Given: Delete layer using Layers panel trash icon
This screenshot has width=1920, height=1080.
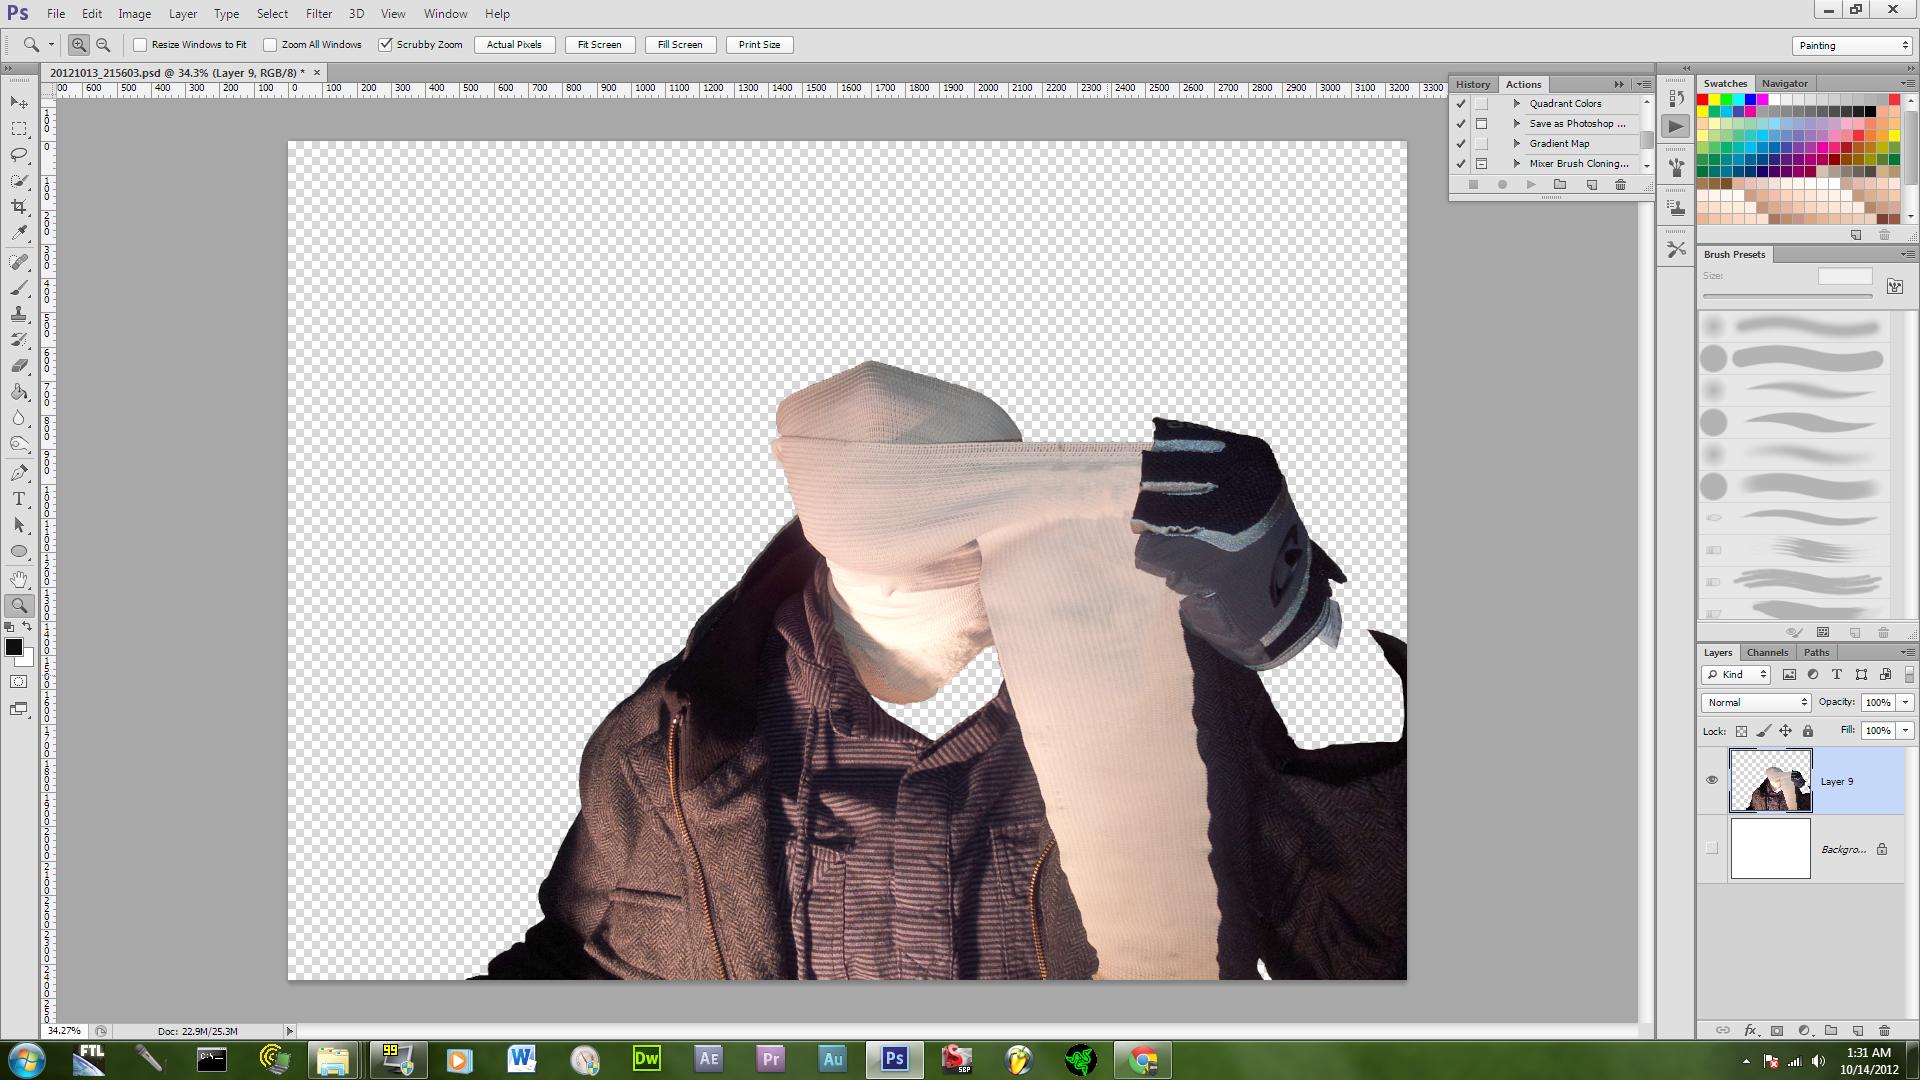Looking at the screenshot, I should pyautogui.click(x=1884, y=1030).
